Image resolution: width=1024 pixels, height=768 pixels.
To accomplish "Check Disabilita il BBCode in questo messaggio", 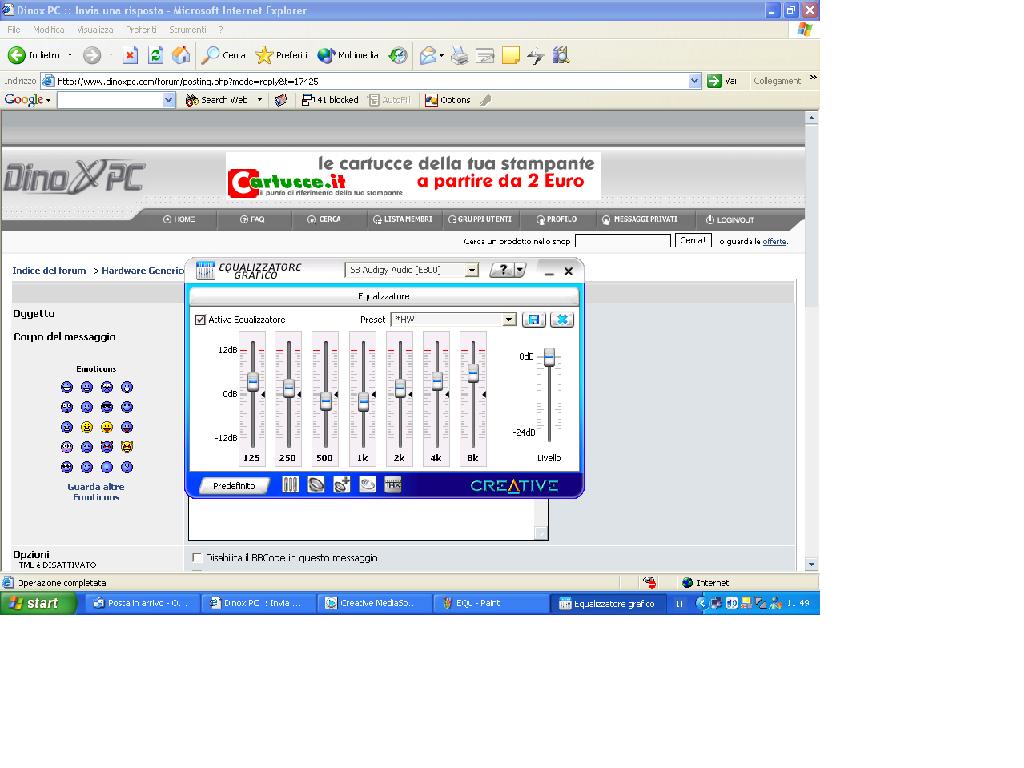I will click(x=197, y=558).
